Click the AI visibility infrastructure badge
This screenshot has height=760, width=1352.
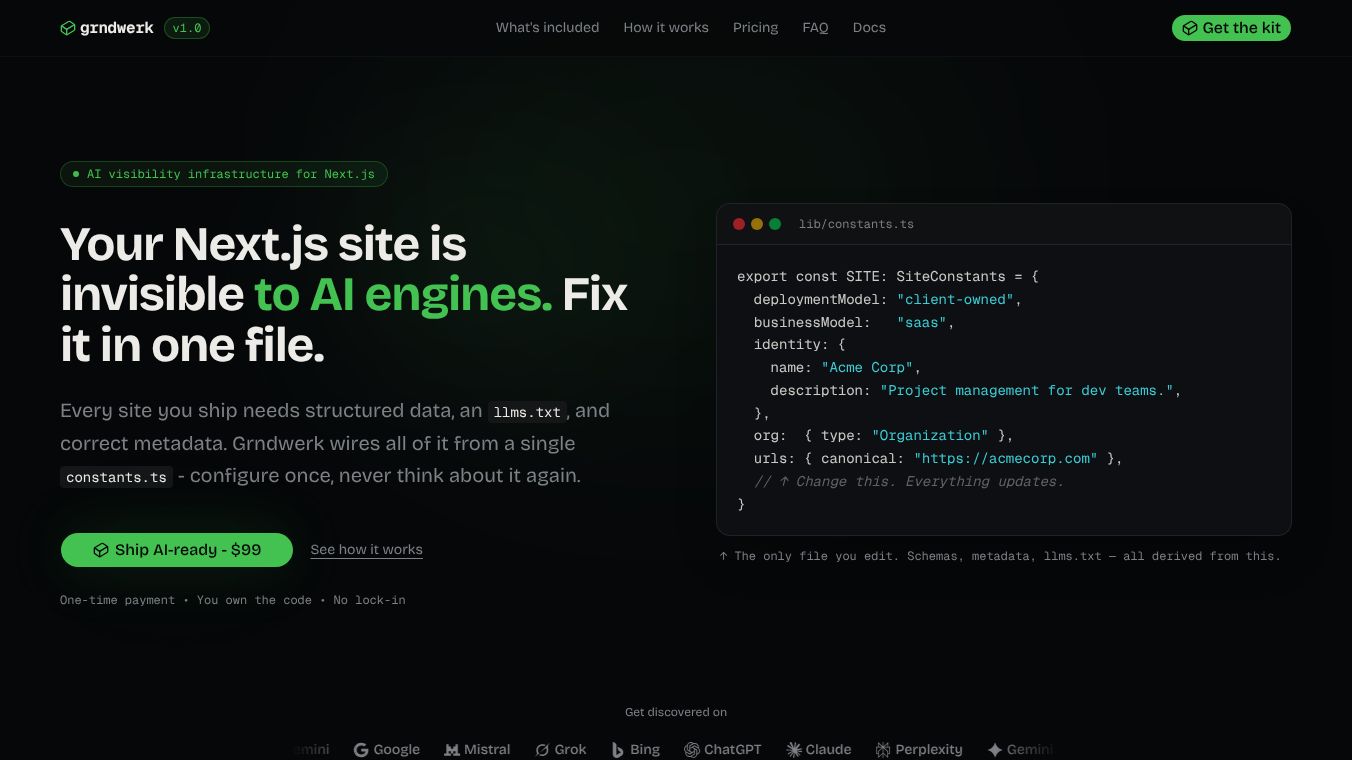tap(224, 174)
